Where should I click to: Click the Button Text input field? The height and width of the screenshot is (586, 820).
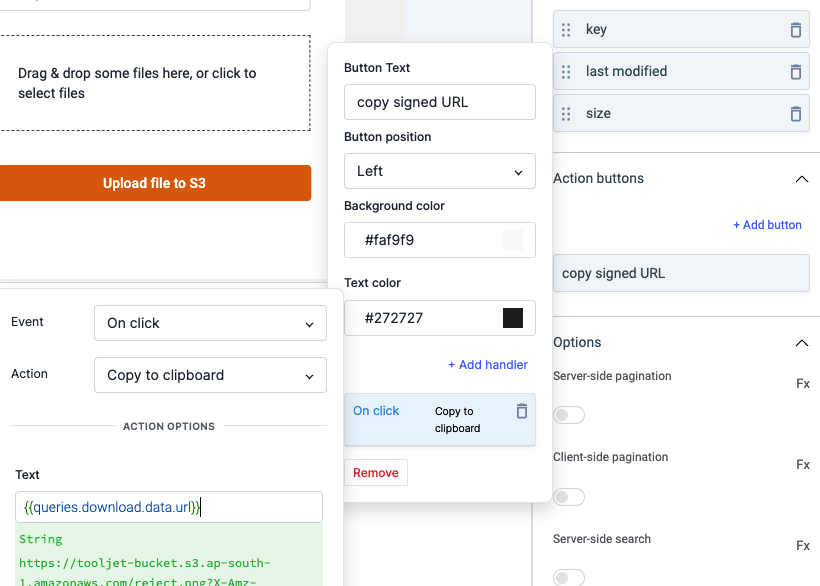pyautogui.click(x=439, y=102)
